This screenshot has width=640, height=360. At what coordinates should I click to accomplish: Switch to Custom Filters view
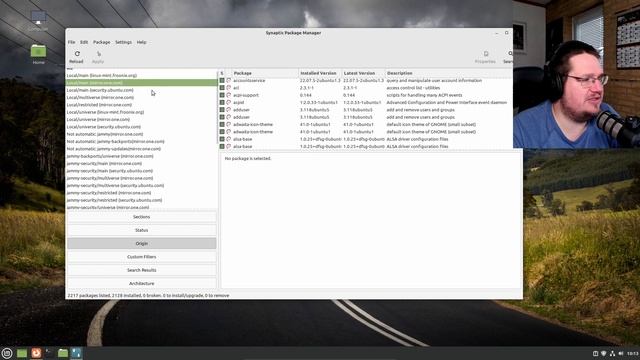click(x=142, y=257)
